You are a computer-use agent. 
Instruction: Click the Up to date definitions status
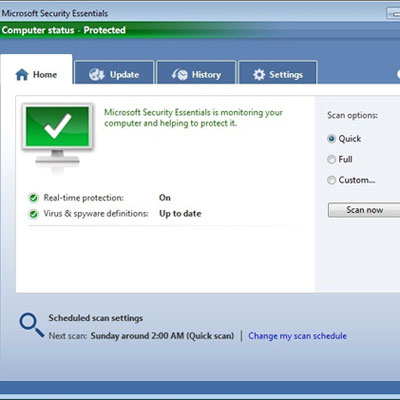180,214
